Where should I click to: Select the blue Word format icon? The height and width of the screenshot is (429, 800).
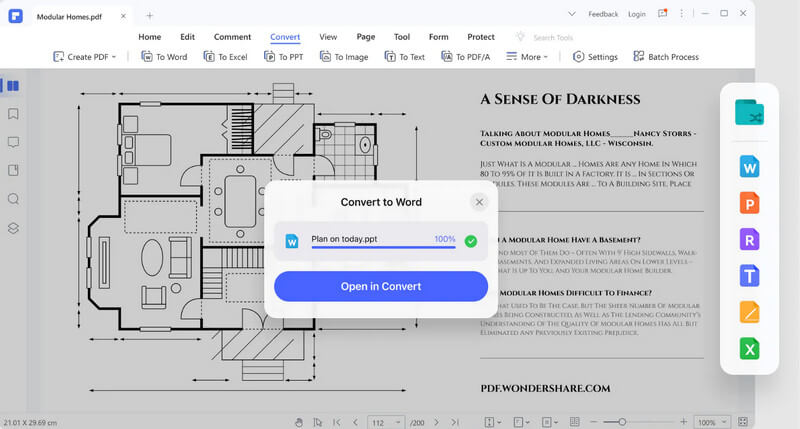click(x=749, y=167)
